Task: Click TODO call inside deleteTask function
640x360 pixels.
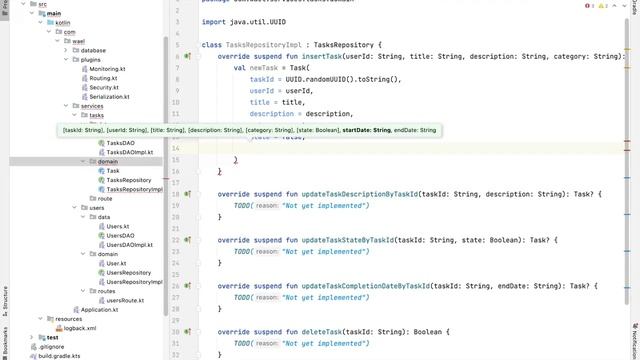Action: [x=302, y=344]
